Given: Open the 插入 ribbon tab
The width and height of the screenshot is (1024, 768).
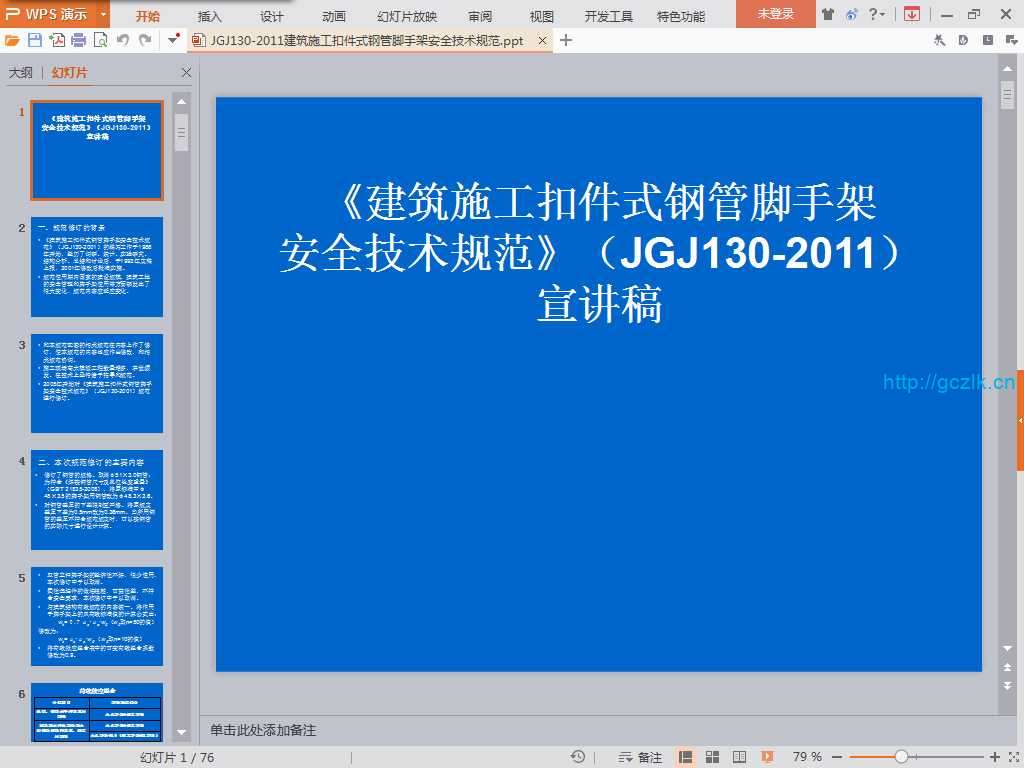Looking at the screenshot, I should tap(210, 16).
